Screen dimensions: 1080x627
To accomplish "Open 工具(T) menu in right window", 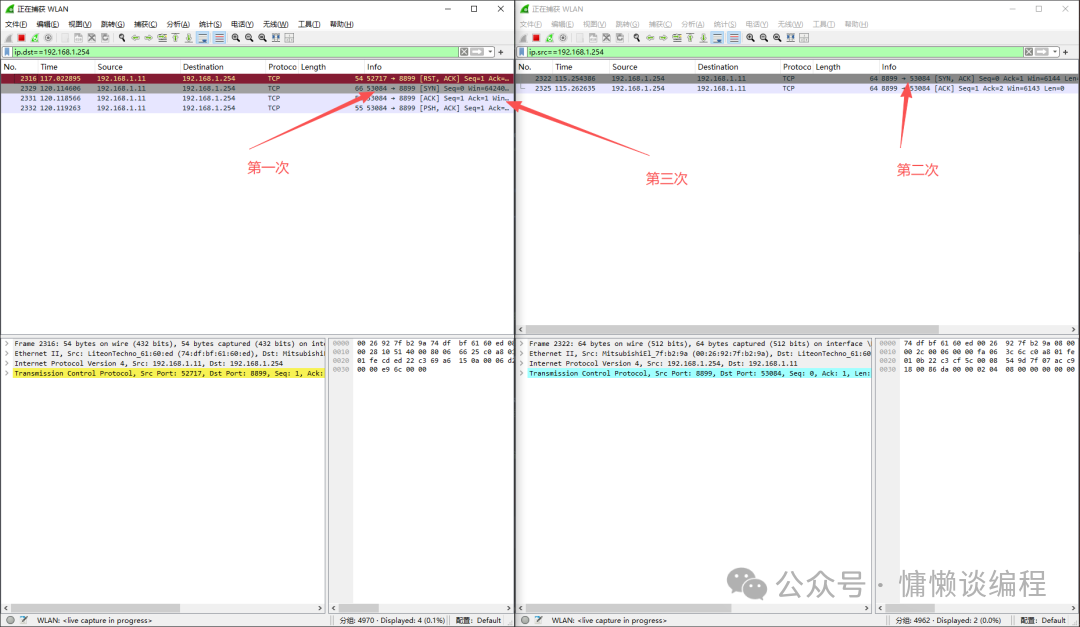I will point(824,24).
